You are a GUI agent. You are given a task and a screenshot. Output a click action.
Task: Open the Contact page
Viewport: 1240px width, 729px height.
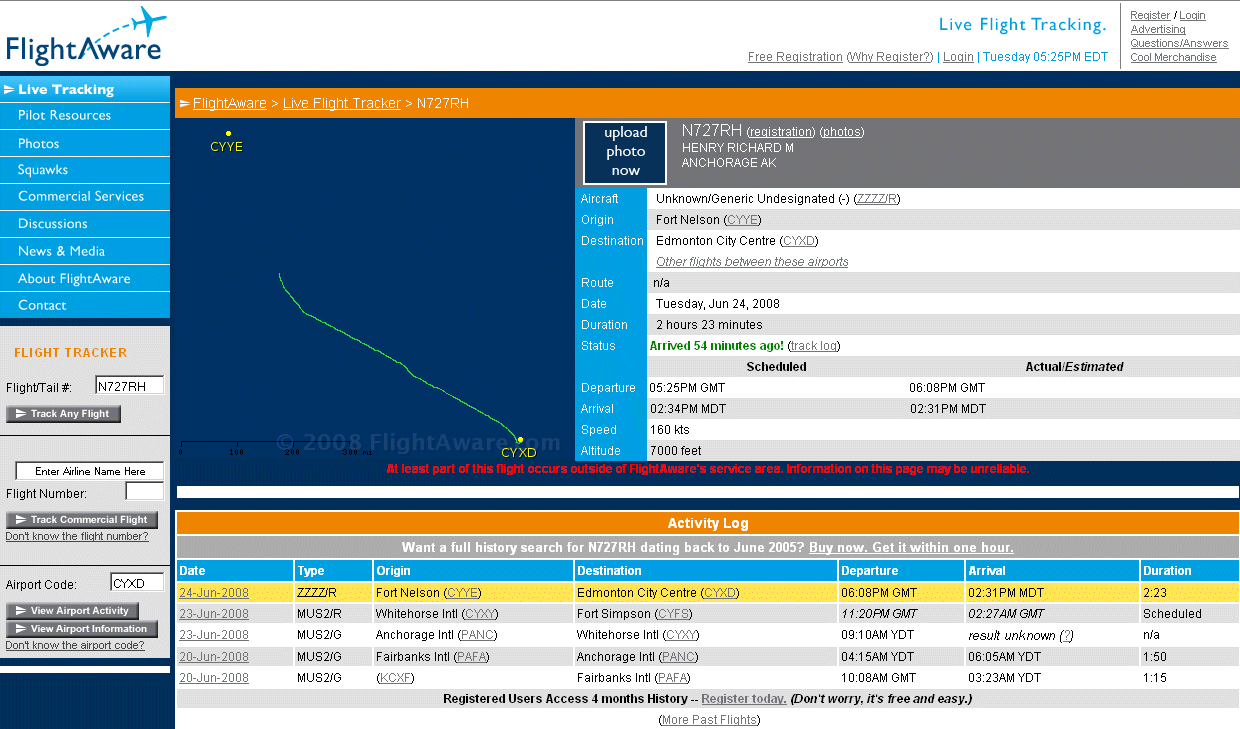tap(85, 305)
